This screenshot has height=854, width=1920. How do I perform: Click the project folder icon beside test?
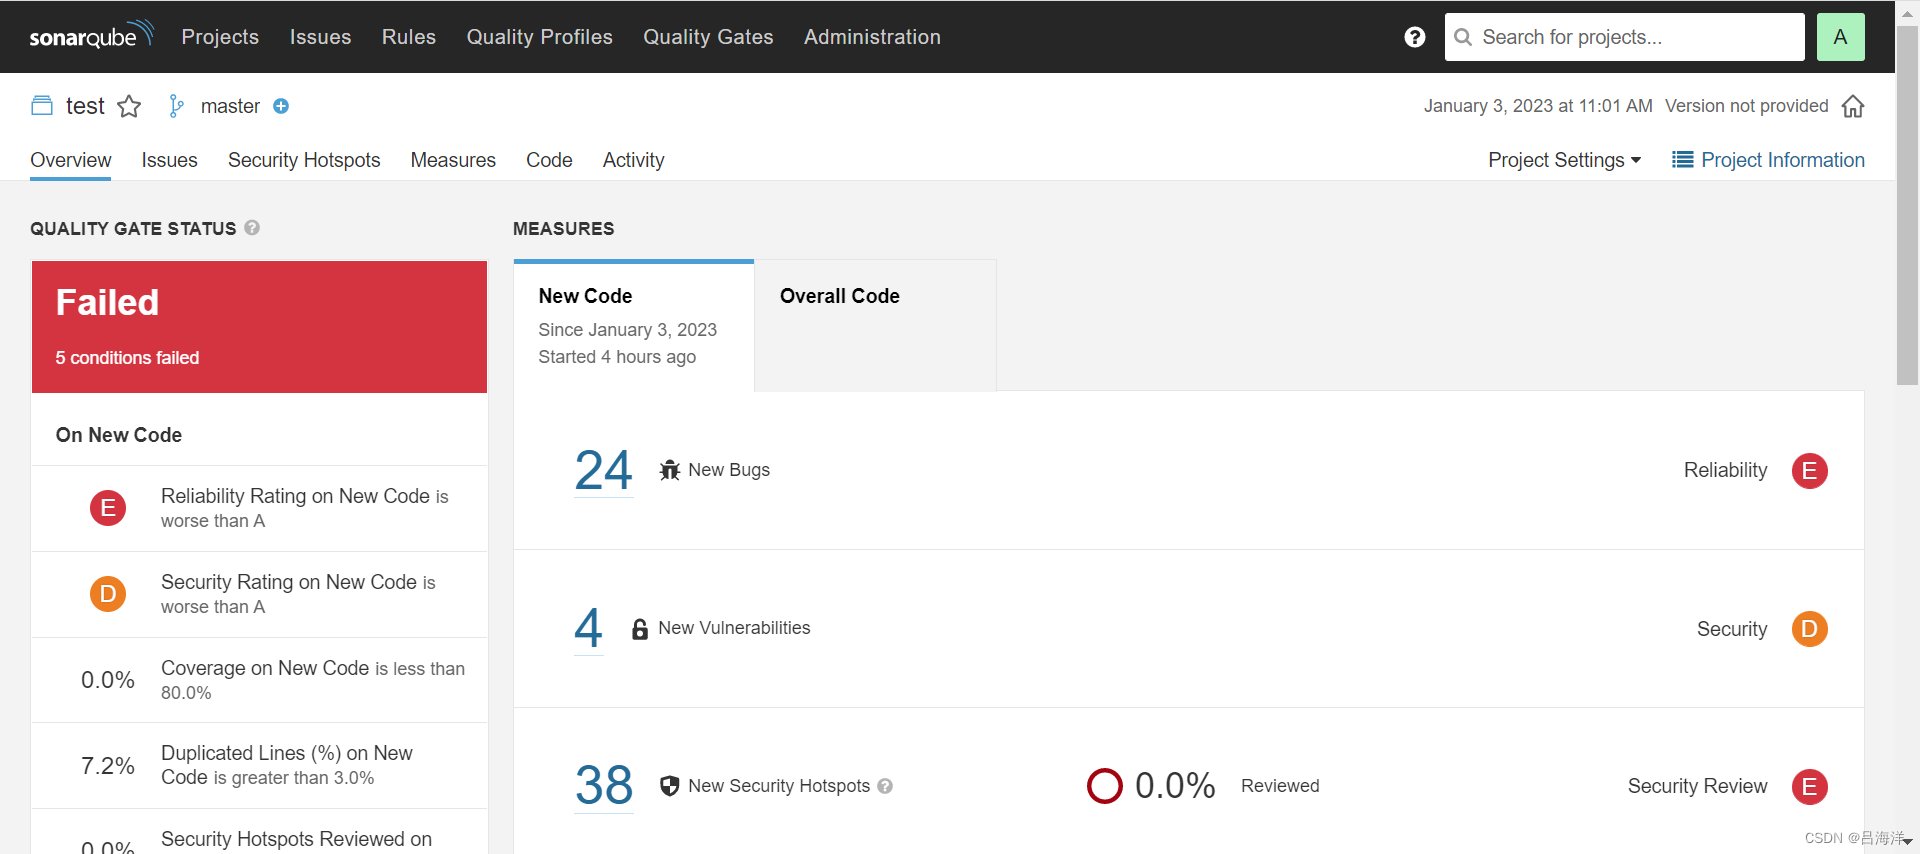pyautogui.click(x=42, y=106)
